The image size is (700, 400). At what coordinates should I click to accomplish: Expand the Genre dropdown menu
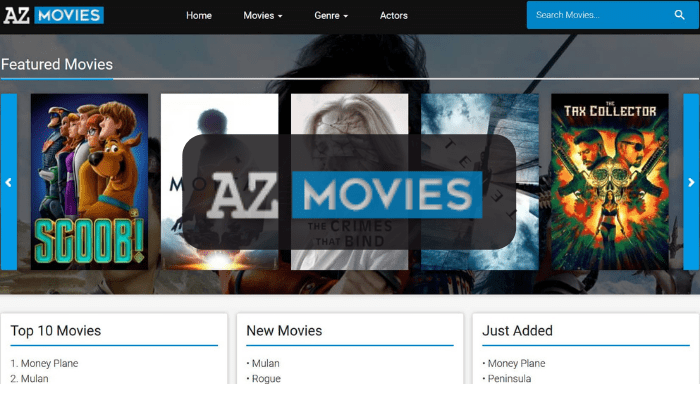[331, 16]
